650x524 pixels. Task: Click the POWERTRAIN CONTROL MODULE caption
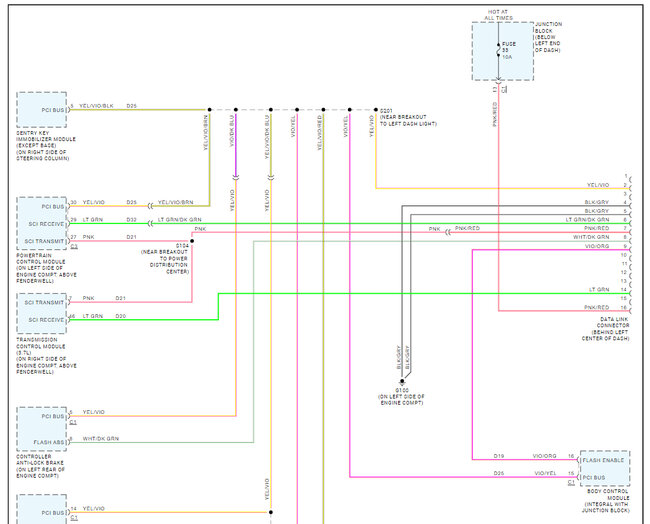tap(46, 268)
